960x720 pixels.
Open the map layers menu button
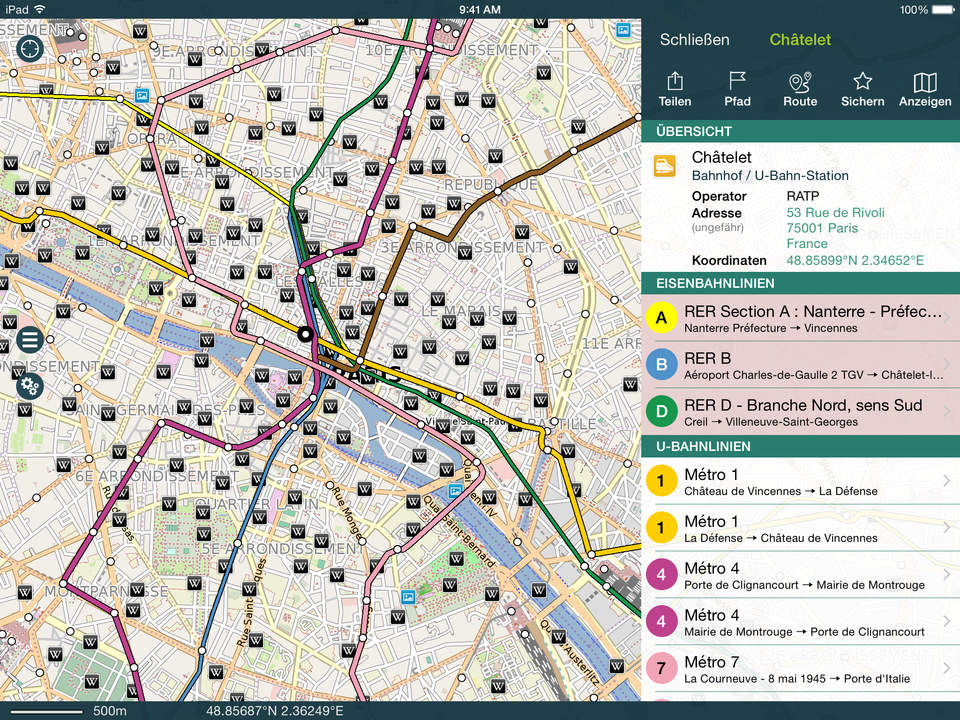click(29, 340)
